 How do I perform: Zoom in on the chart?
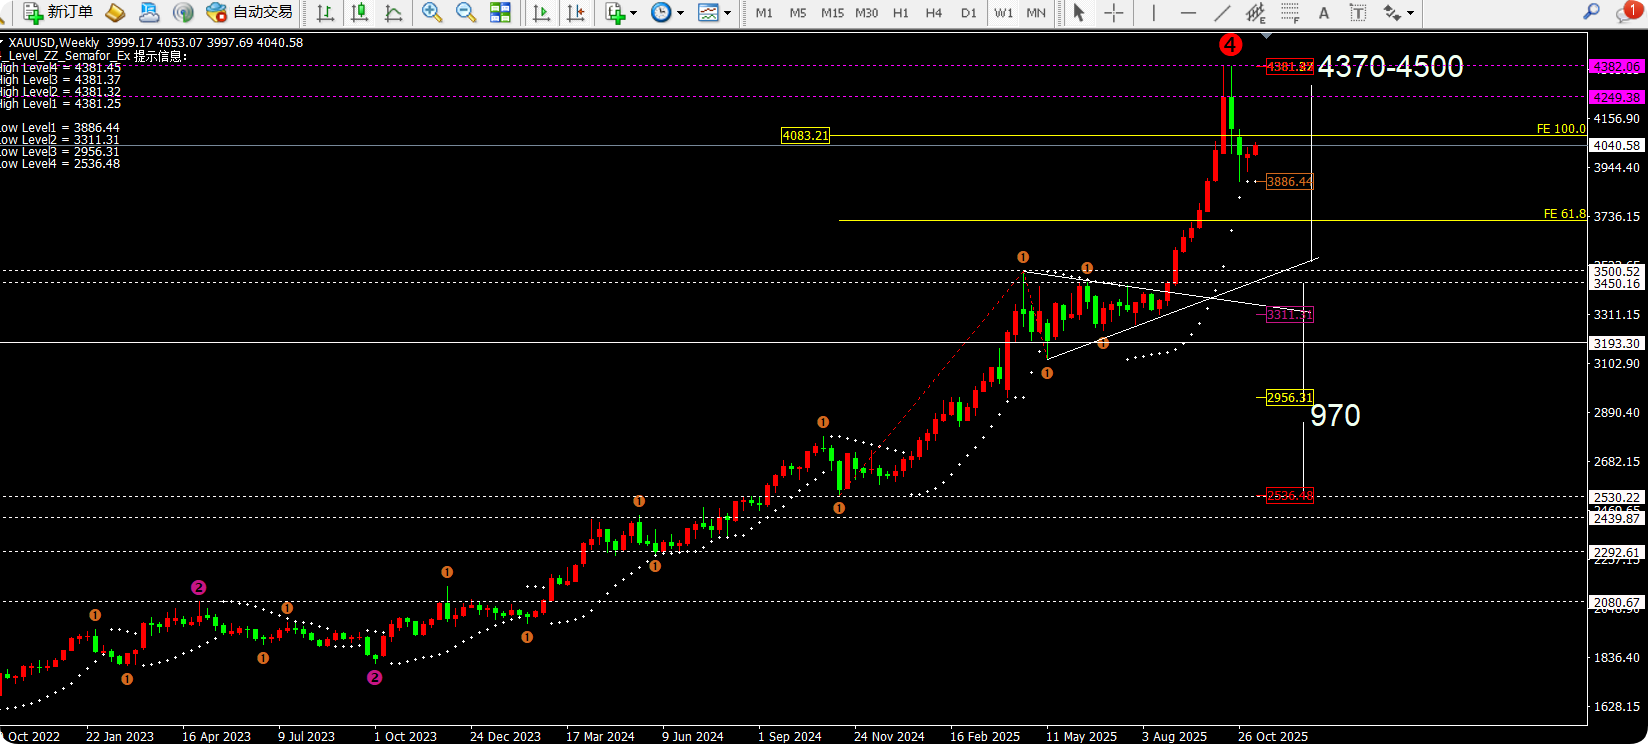pos(432,13)
